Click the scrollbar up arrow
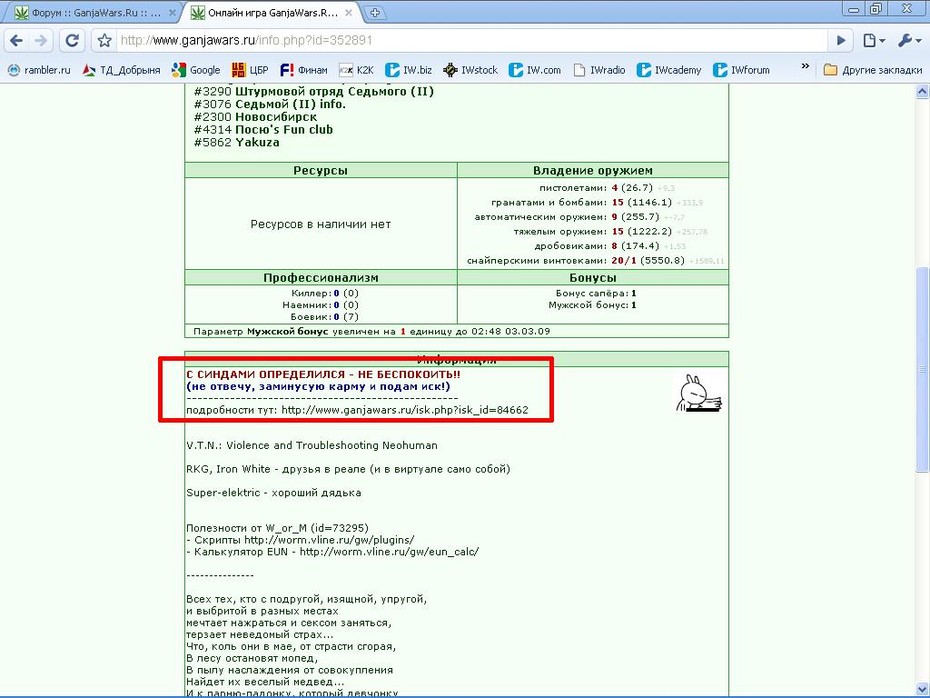The image size is (930, 698). point(922,91)
